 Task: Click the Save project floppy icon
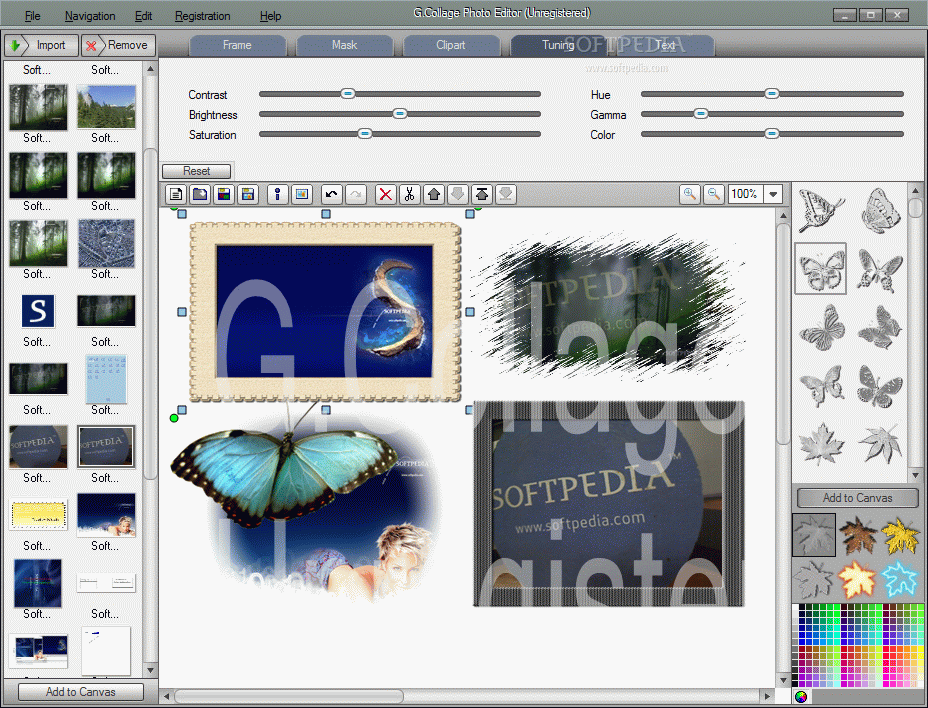tap(224, 194)
